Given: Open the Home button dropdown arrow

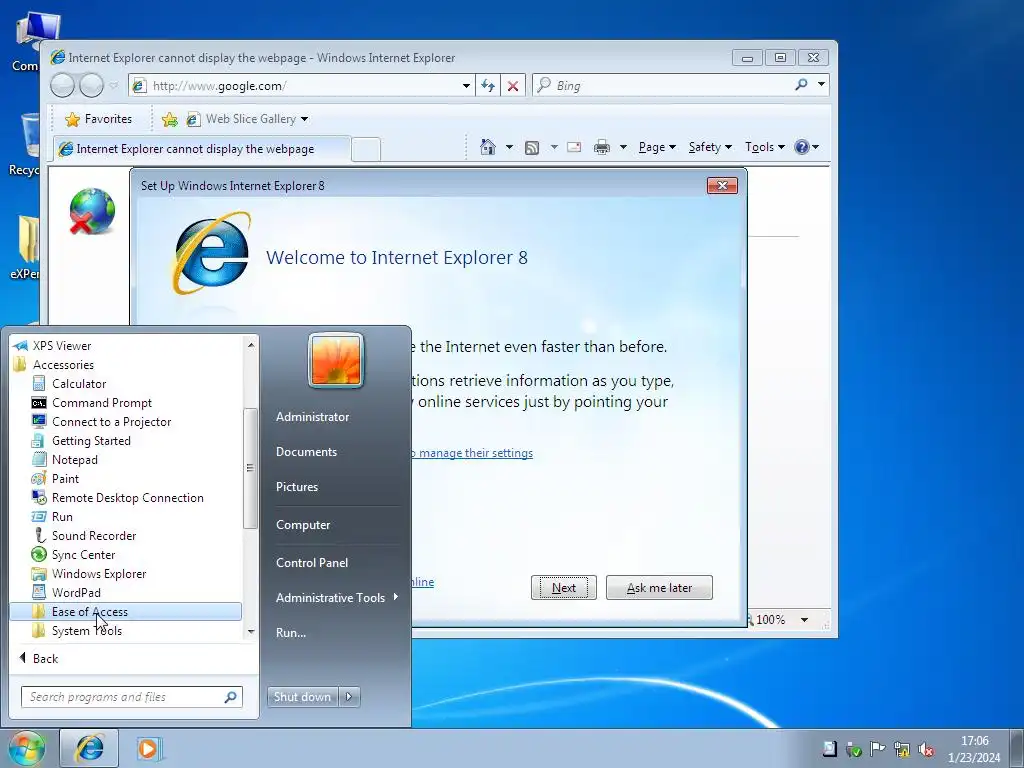Looking at the screenshot, I should pos(509,147).
